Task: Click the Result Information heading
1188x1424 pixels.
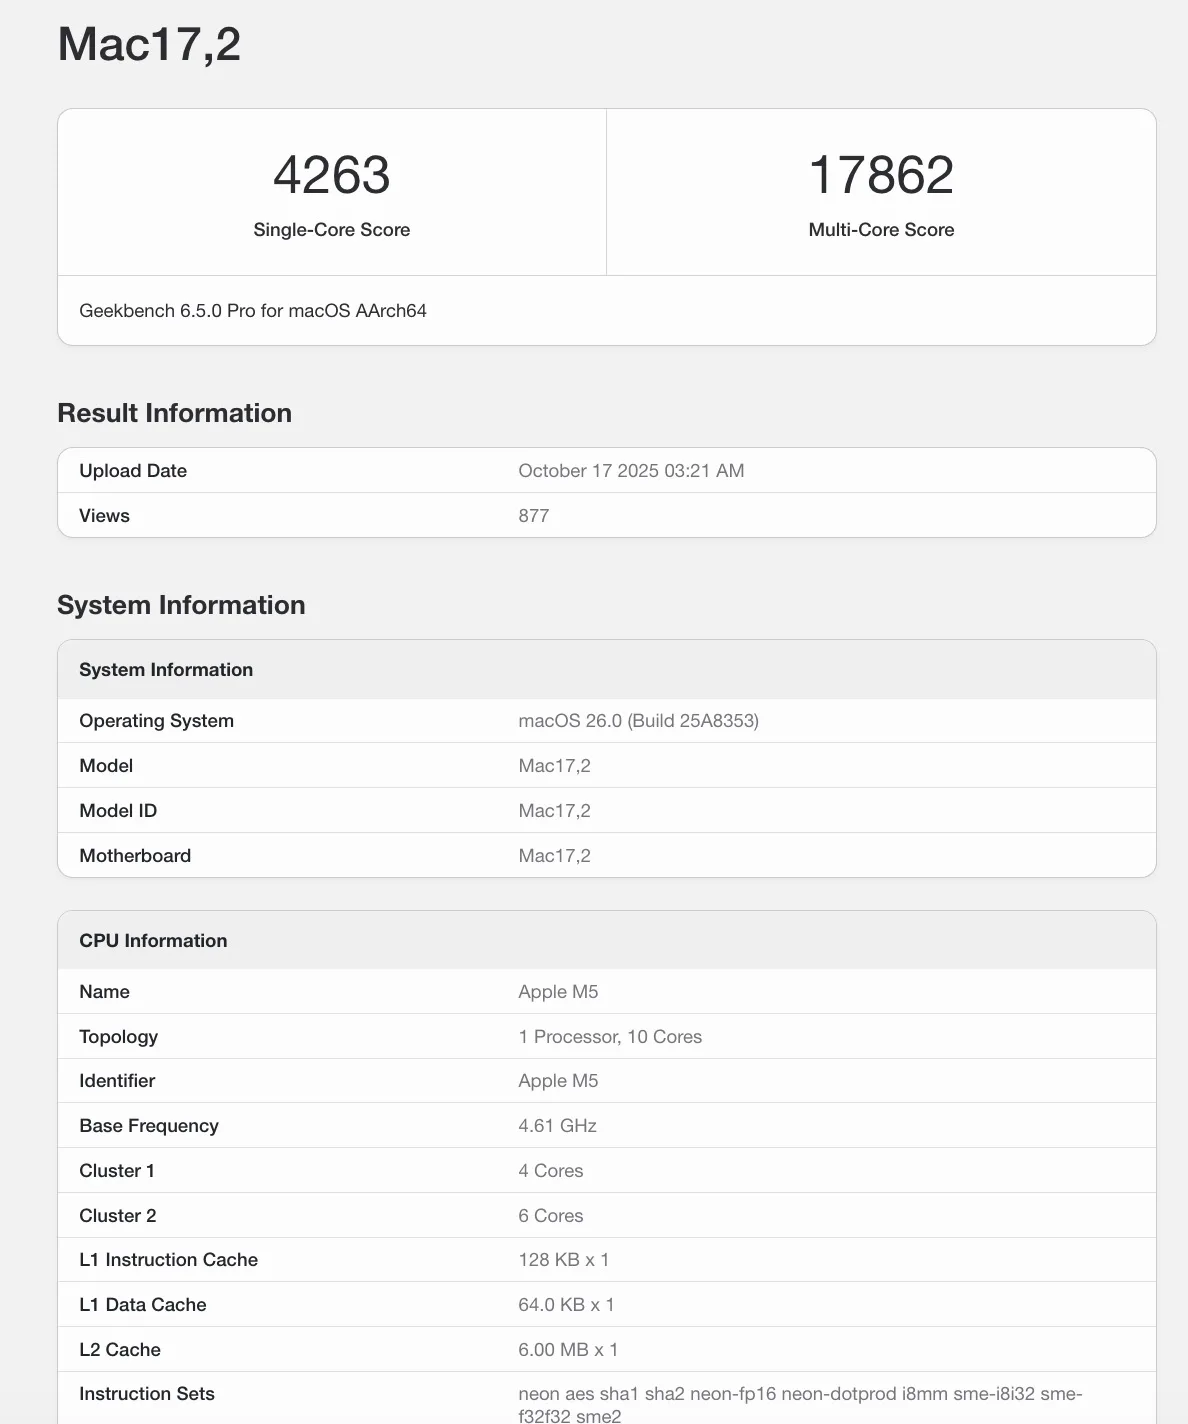Action: pyautogui.click(x=175, y=413)
